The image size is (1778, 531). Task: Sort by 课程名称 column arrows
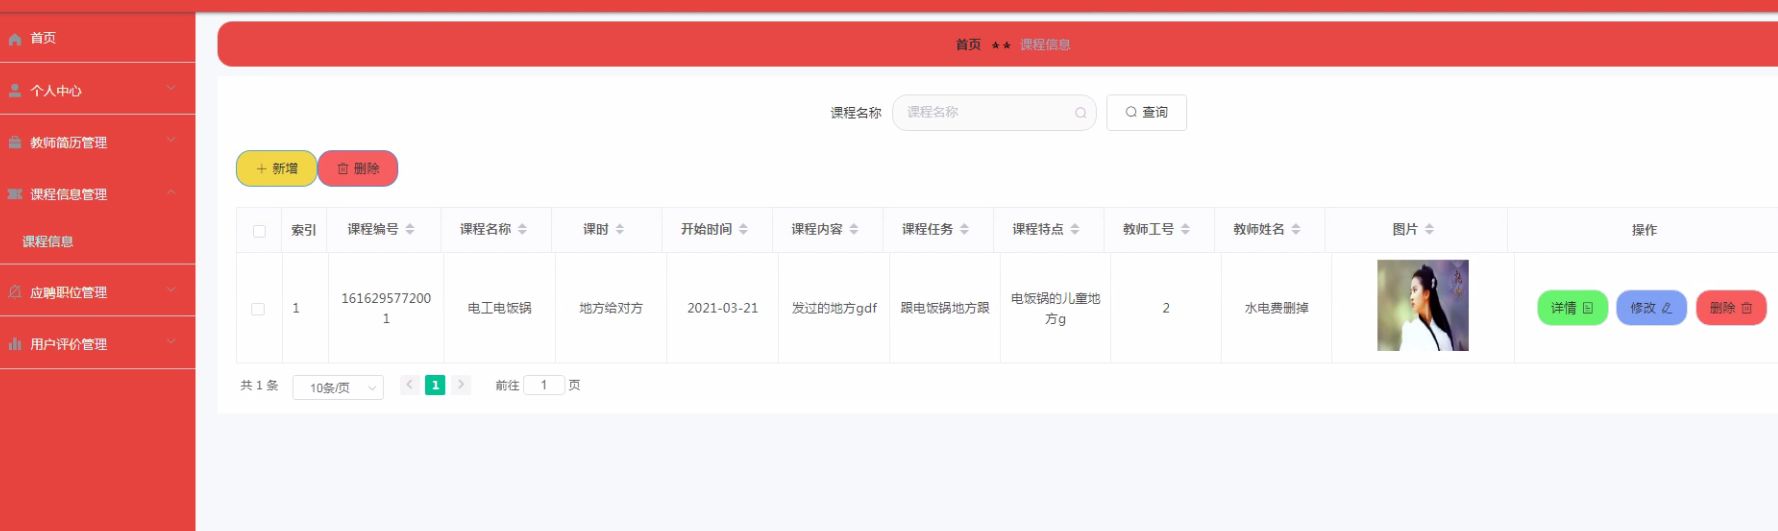click(522, 229)
